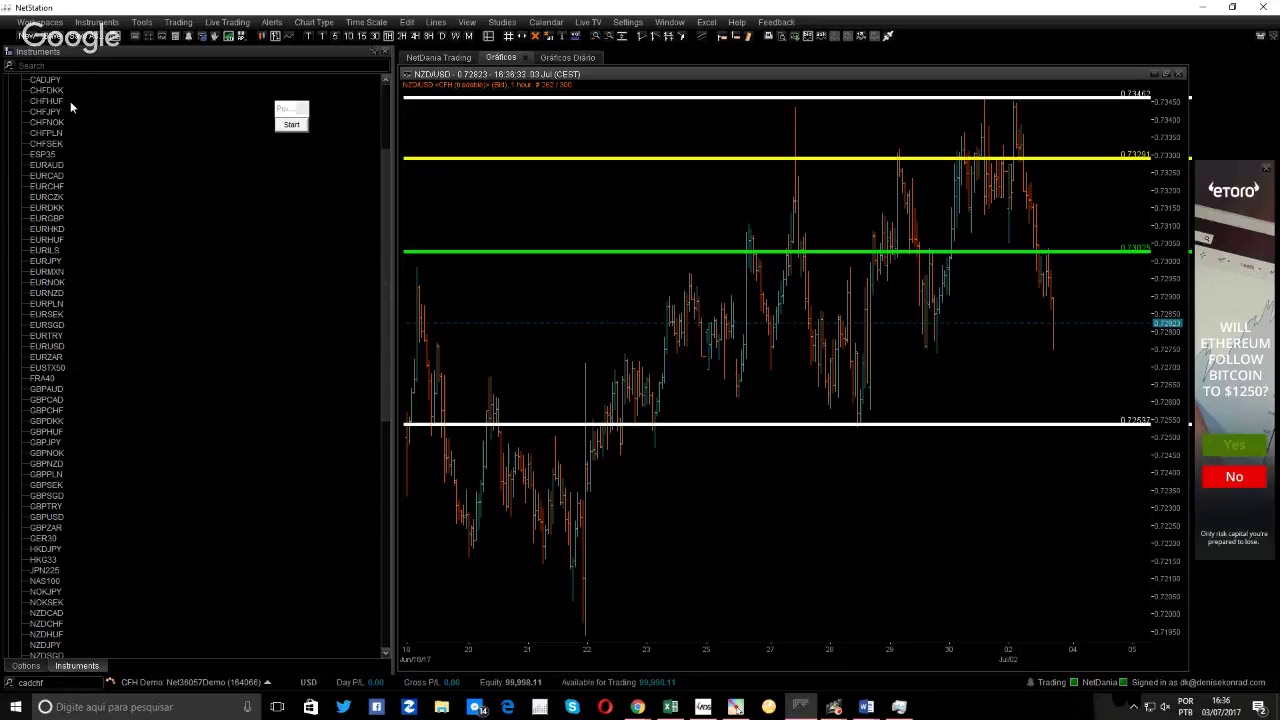Close the eToro advertisement
This screenshot has width=1280, height=720.
1266,169
